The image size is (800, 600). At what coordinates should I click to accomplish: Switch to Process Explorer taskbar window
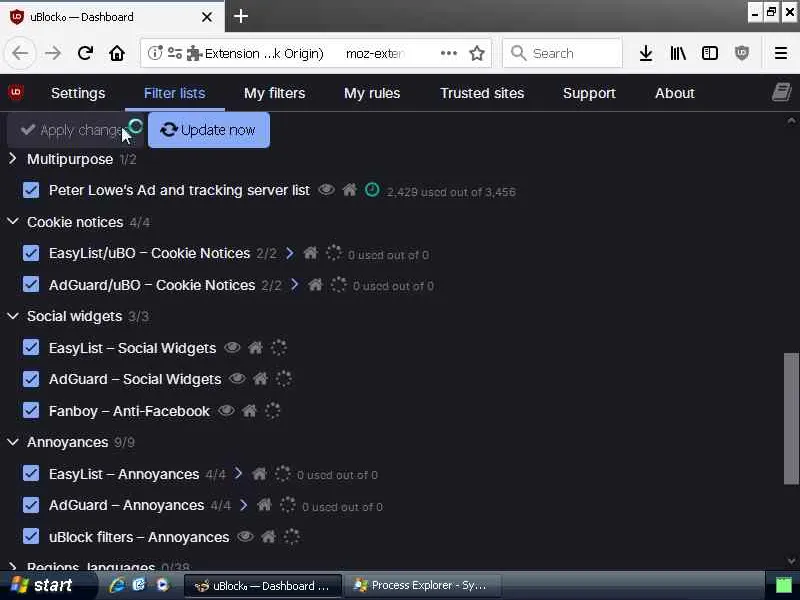point(423,585)
